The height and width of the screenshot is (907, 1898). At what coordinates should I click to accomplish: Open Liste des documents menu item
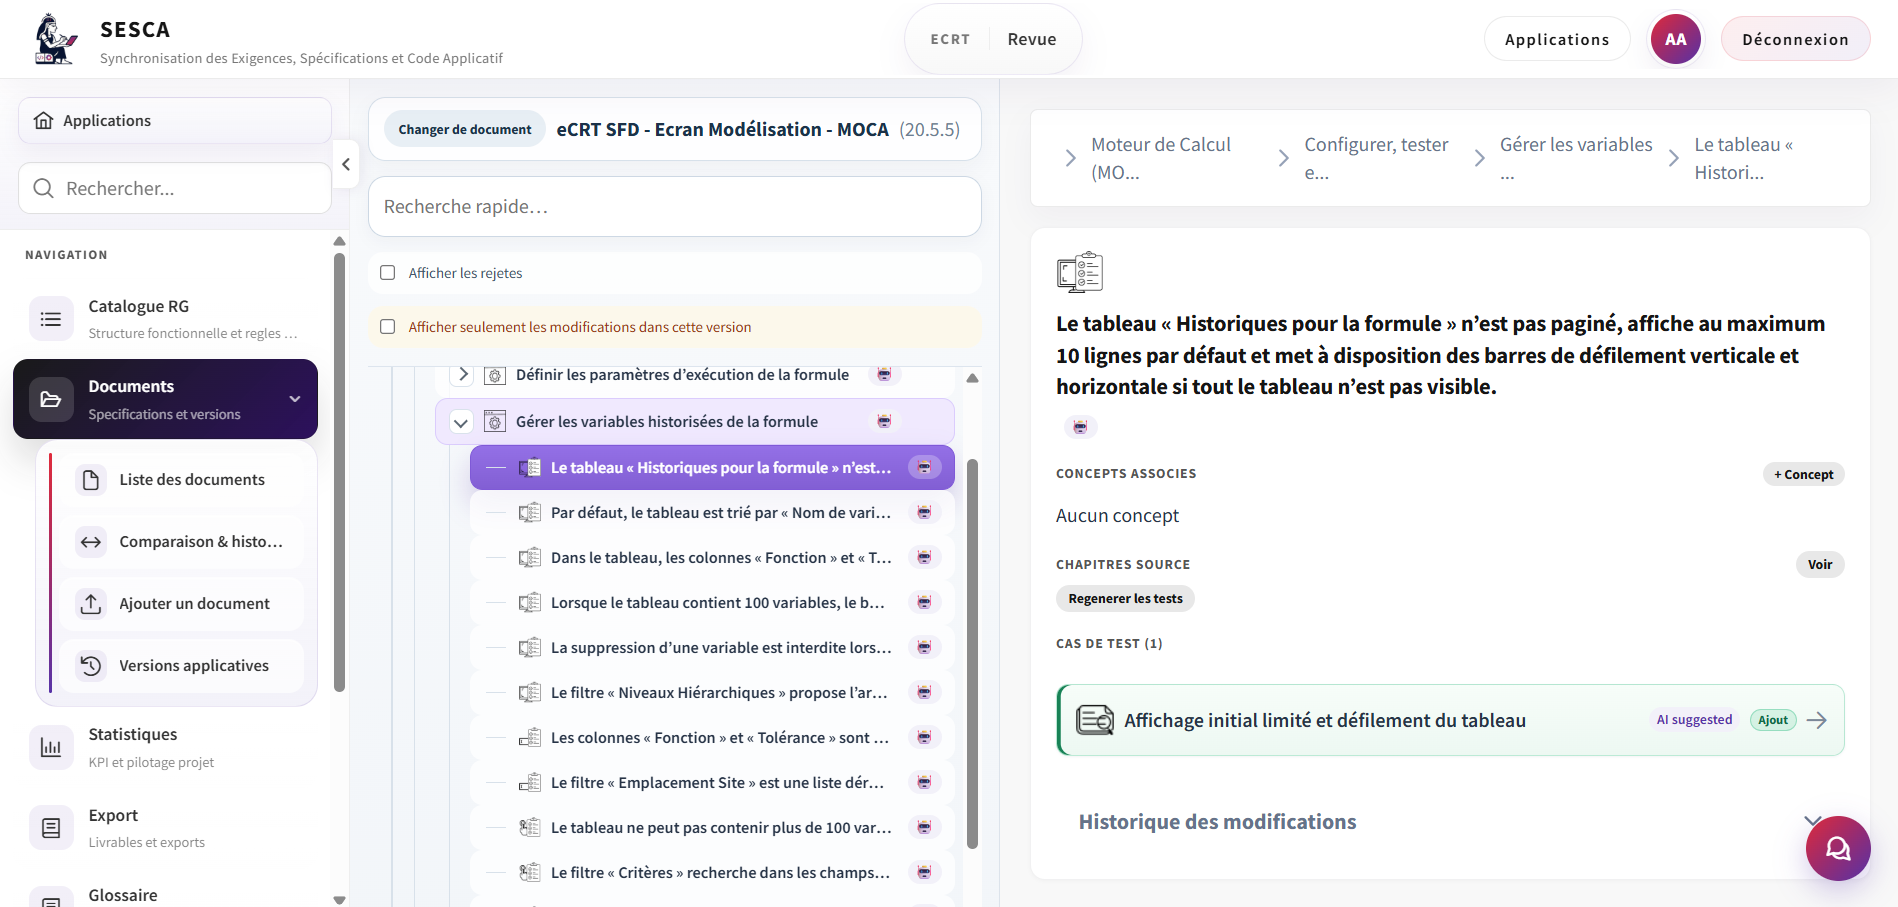pos(181,480)
